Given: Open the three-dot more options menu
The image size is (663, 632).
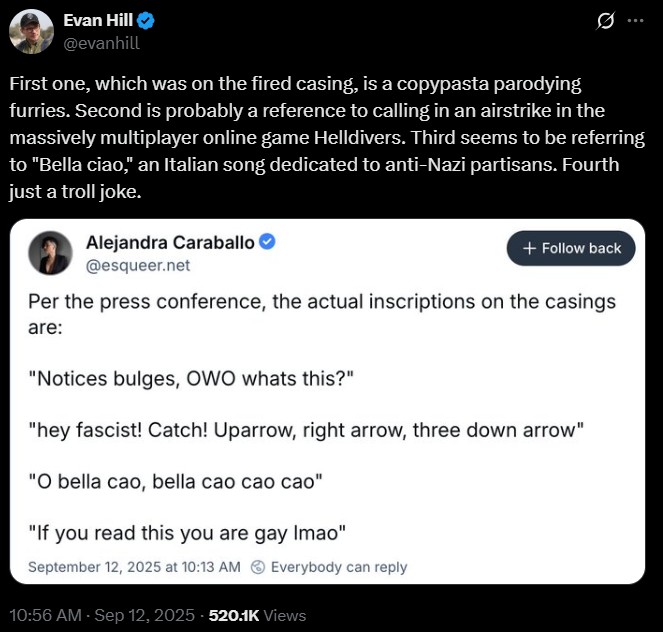Looking at the screenshot, I should pos(635,21).
